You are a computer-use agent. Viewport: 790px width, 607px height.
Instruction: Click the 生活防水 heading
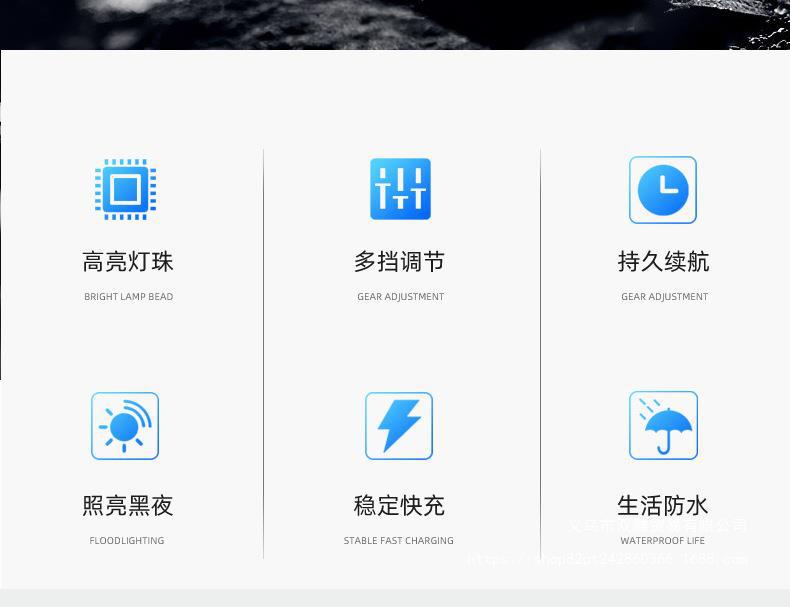pos(663,504)
